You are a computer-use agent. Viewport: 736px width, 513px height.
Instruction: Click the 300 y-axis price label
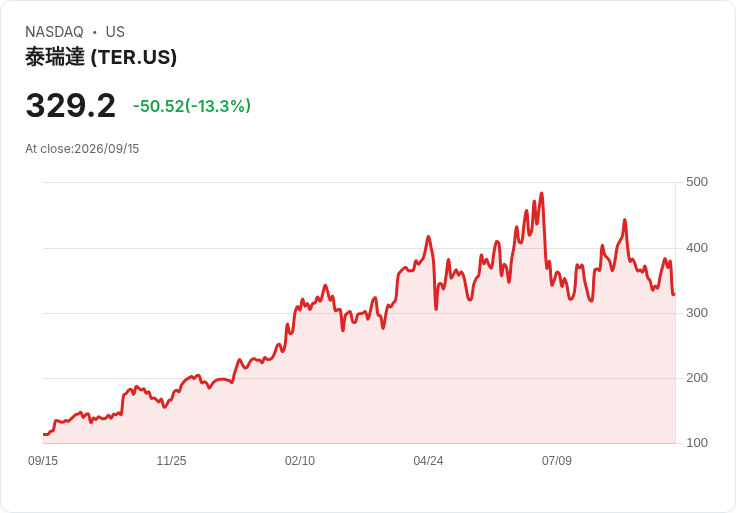point(697,313)
